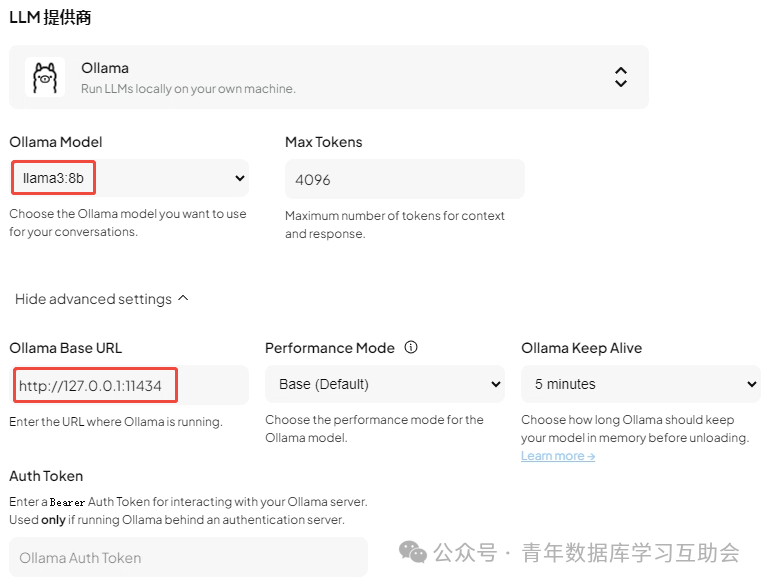Click the WeChat logo in the watermark

(412, 552)
